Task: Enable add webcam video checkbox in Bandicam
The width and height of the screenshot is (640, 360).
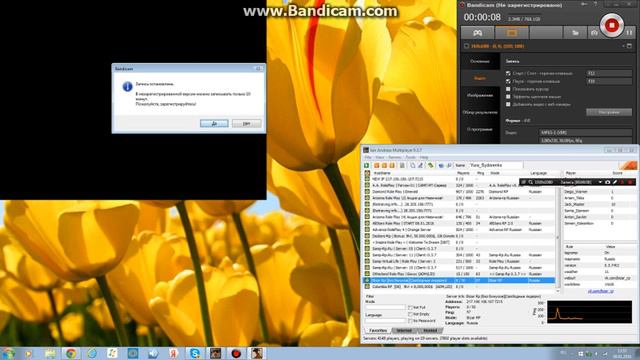Action: 508,104
